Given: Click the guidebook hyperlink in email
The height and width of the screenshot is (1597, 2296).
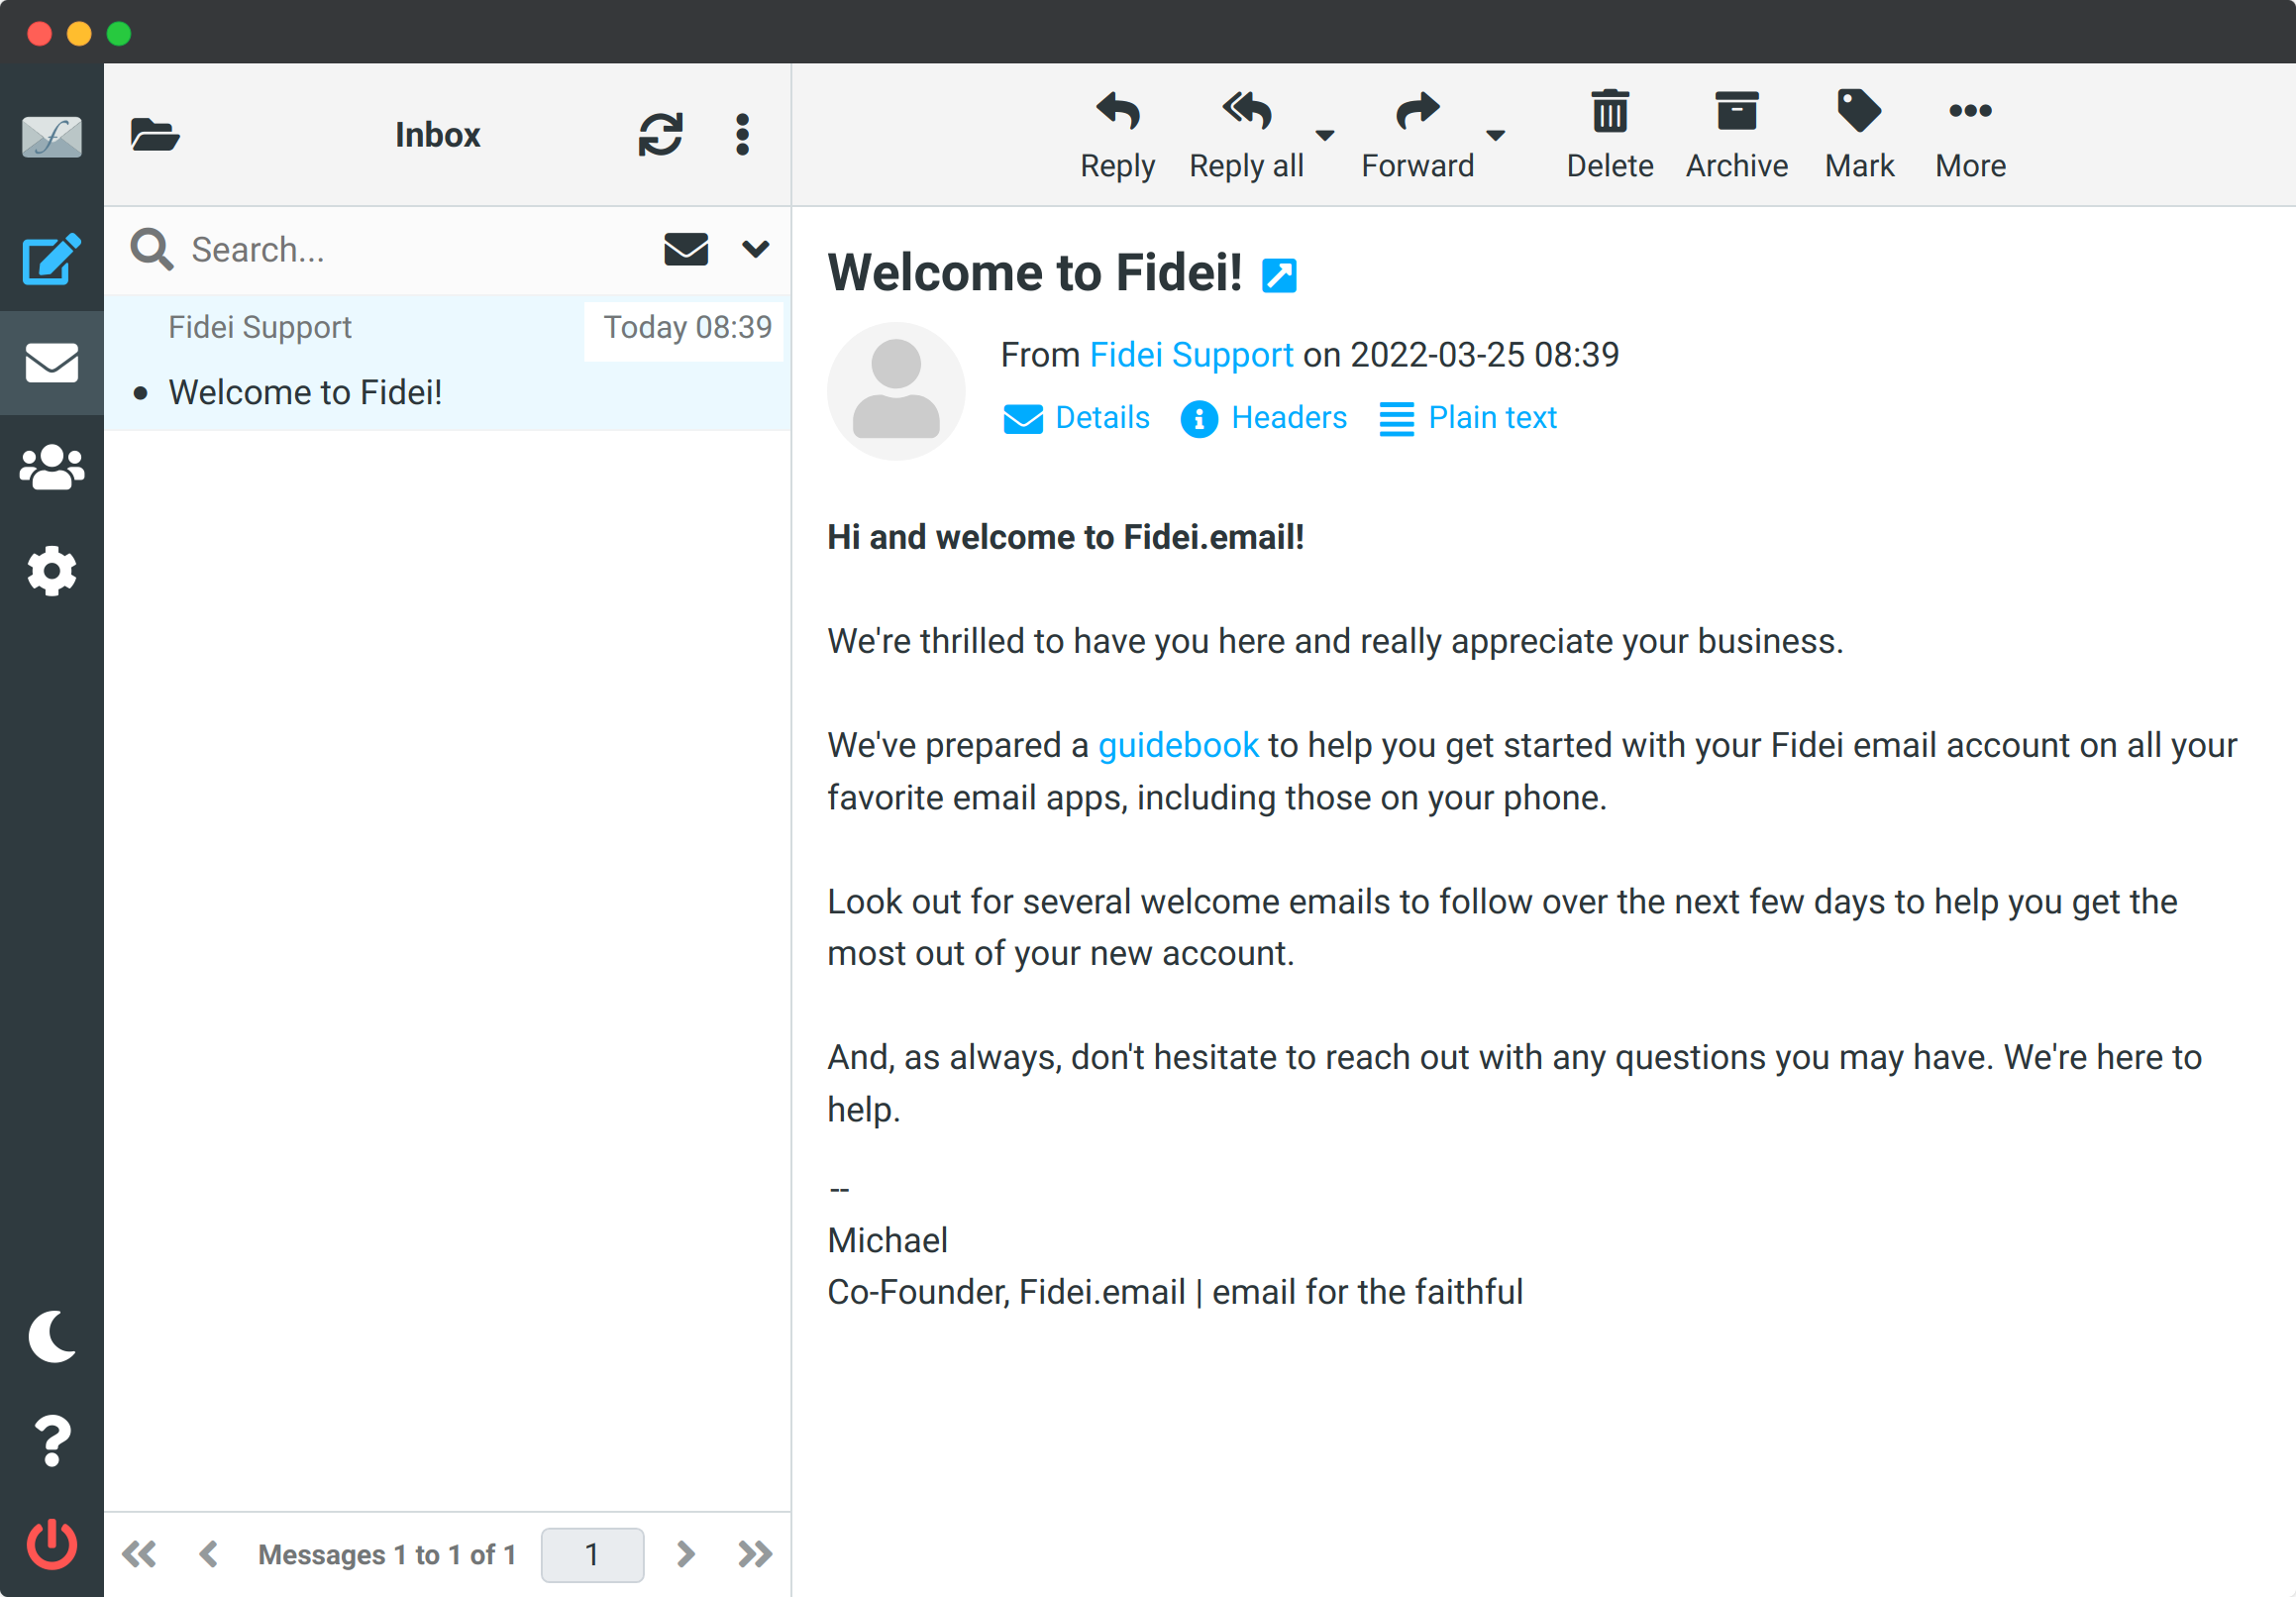Looking at the screenshot, I should pos(1180,747).
